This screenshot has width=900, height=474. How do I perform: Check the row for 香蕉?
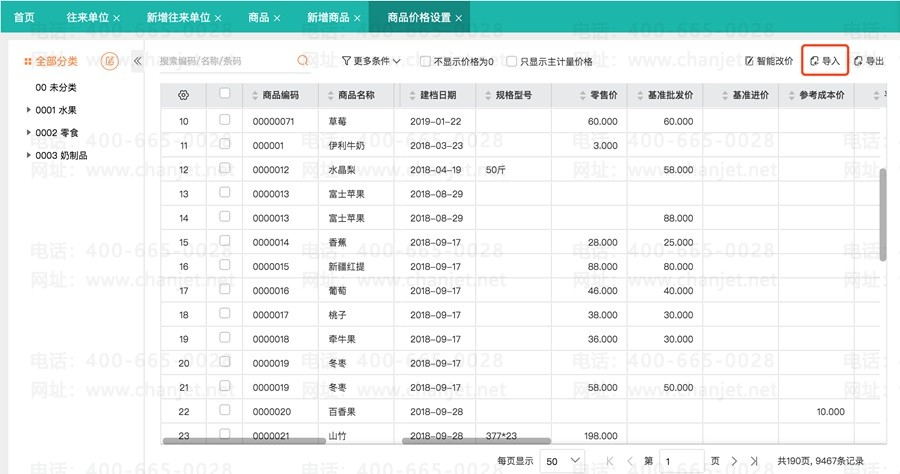(x=224, y=240)
